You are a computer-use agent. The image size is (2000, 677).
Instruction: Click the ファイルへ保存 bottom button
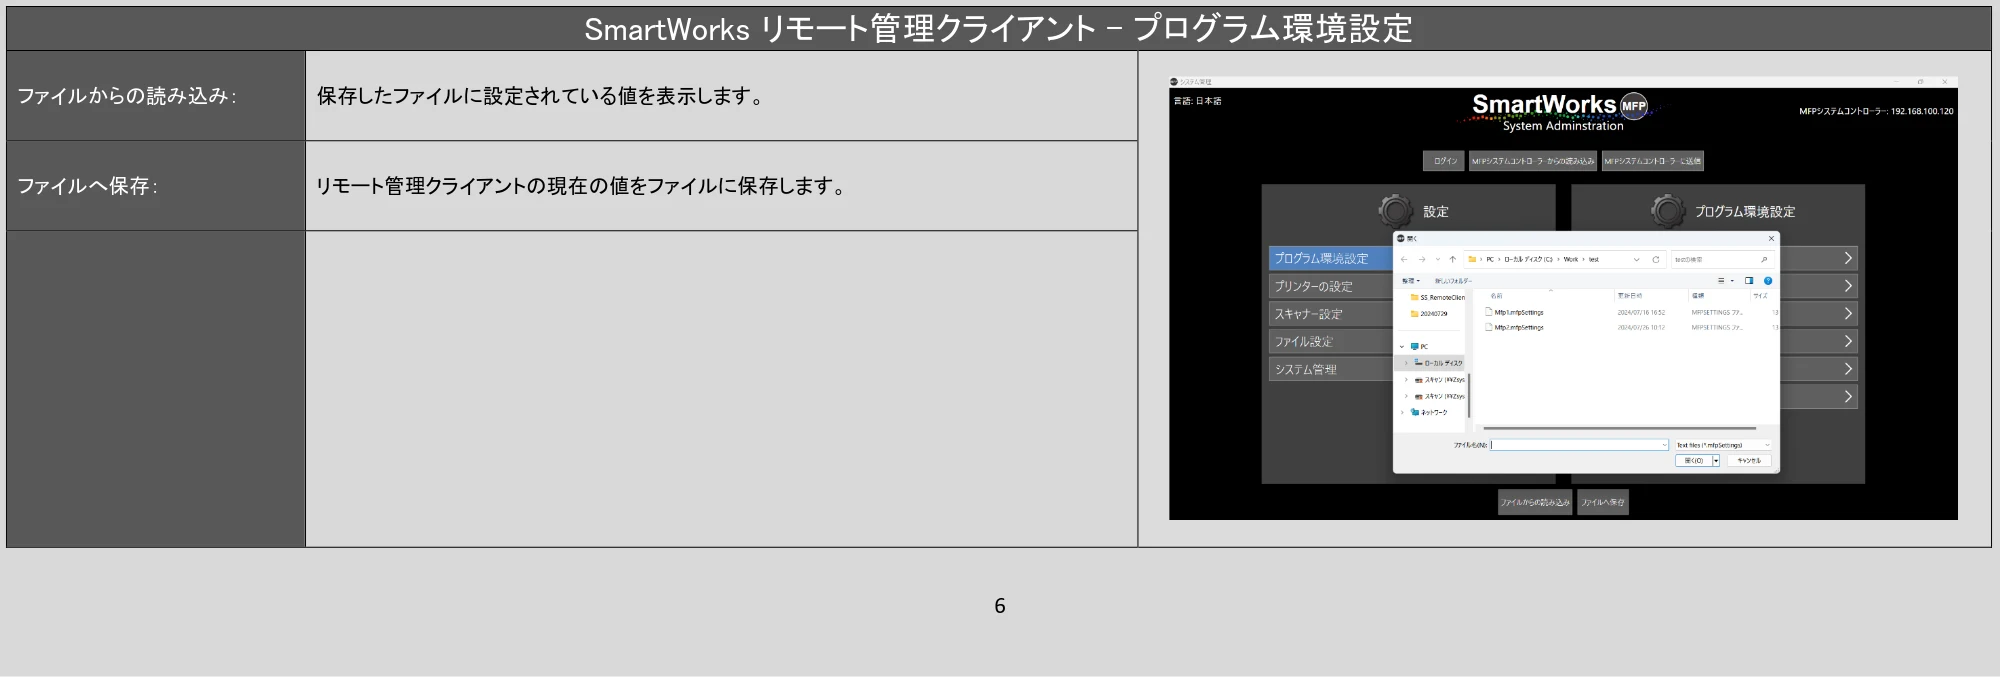coord(1603,502)
